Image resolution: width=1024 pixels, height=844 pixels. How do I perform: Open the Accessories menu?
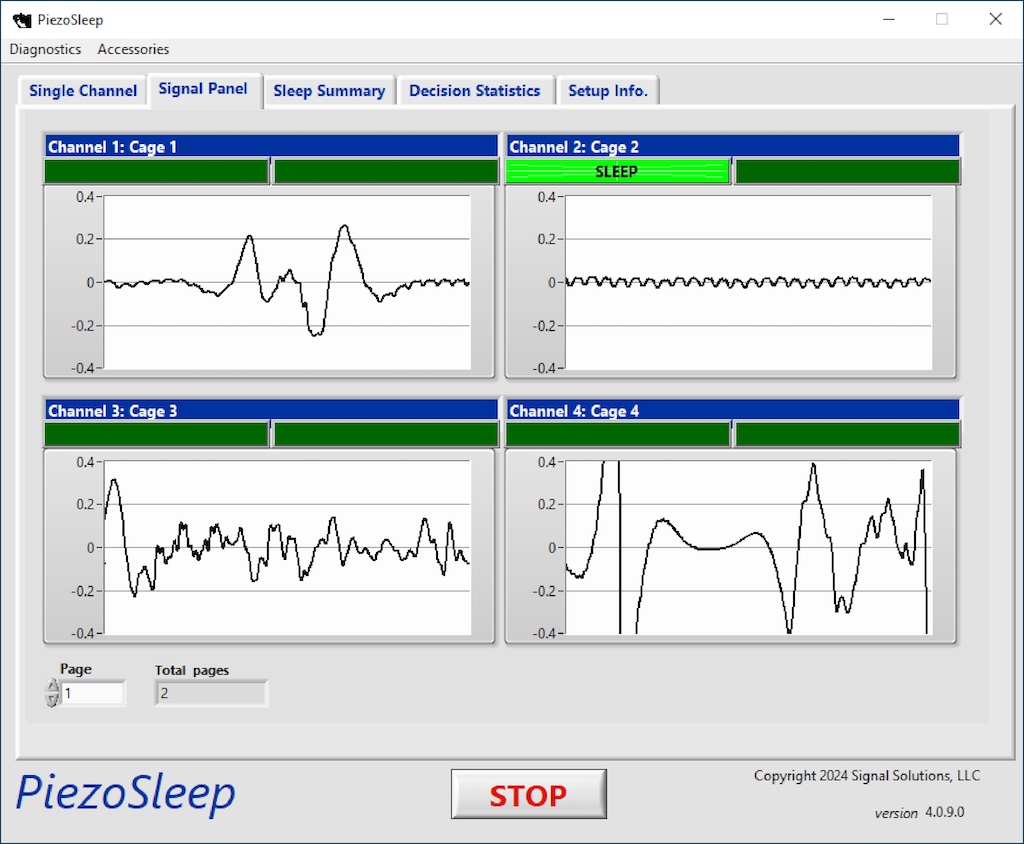(133, 49)
